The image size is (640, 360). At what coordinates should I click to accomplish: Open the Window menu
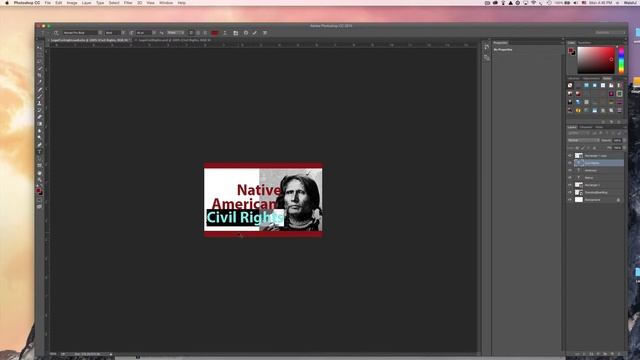166,3
